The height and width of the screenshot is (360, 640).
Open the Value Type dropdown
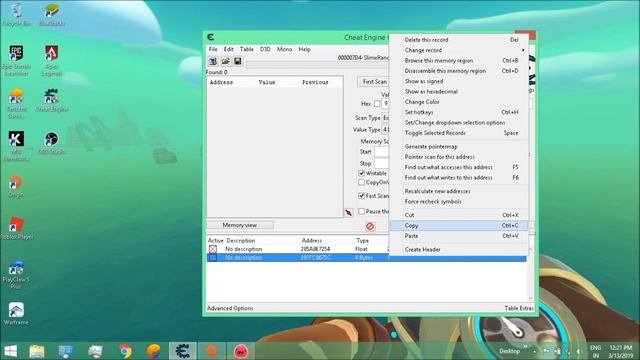(x=385, y=129)
